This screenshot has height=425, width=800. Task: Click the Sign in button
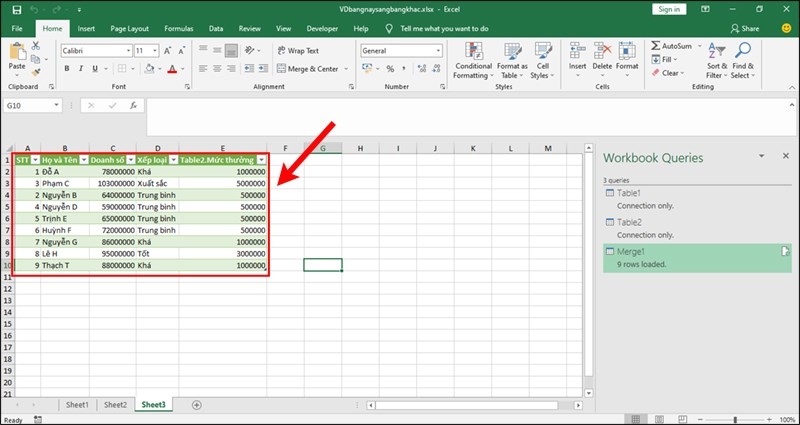(669, 9)
